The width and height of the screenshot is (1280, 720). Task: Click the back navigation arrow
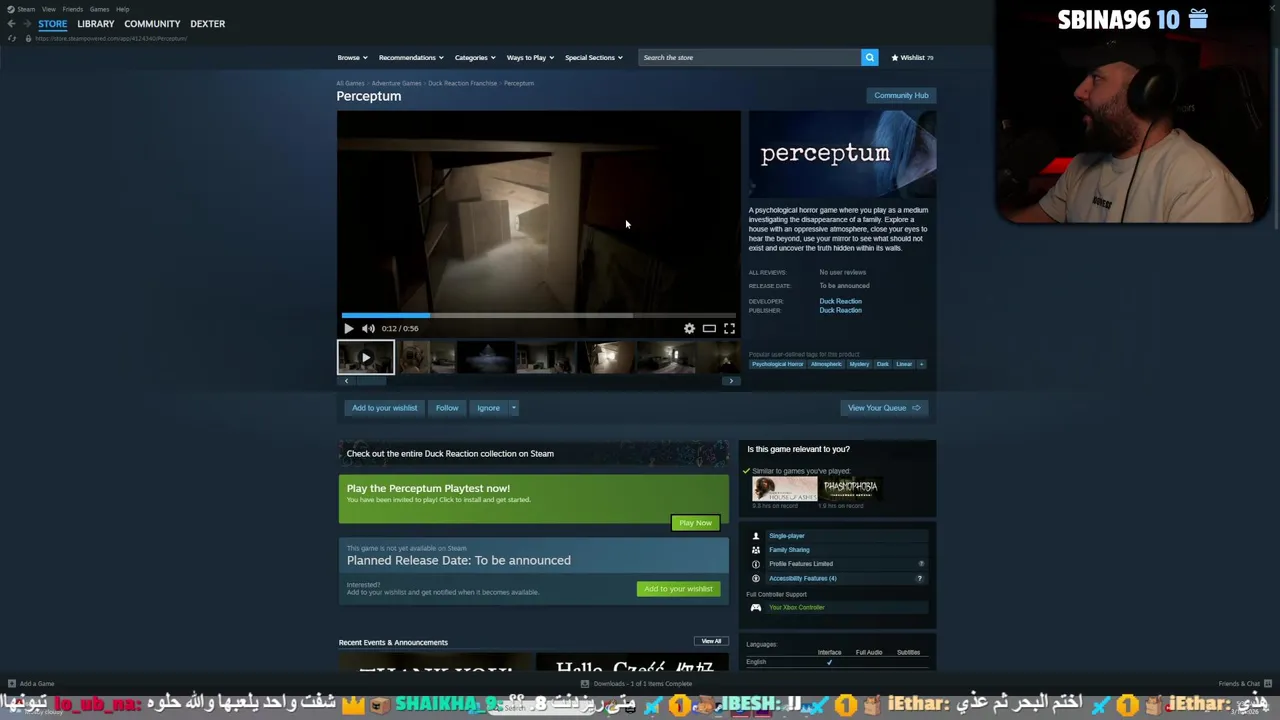click(x=11, y=23)
